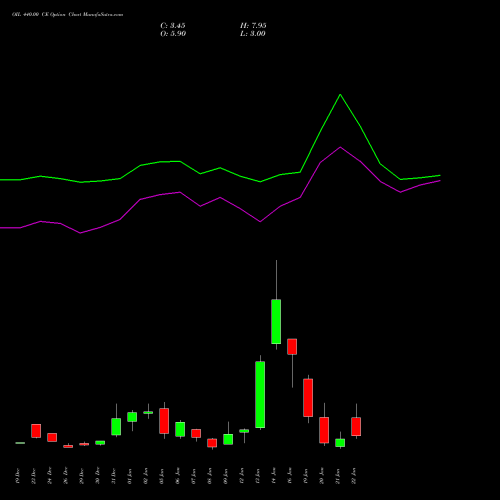The image size is (500, 500).
Task: Click the "05 Jan" date label
Action: (x=162, y=476)
